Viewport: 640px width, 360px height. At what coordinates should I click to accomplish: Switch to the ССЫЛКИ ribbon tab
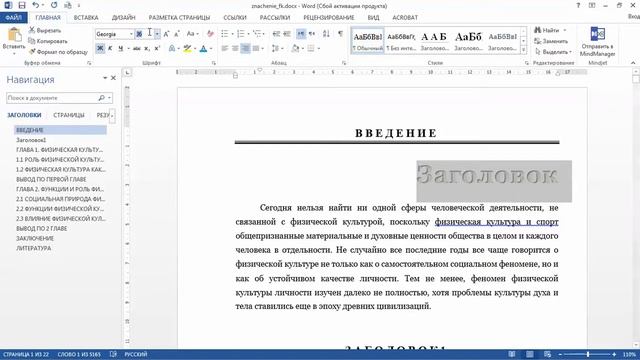coord(235,18)
